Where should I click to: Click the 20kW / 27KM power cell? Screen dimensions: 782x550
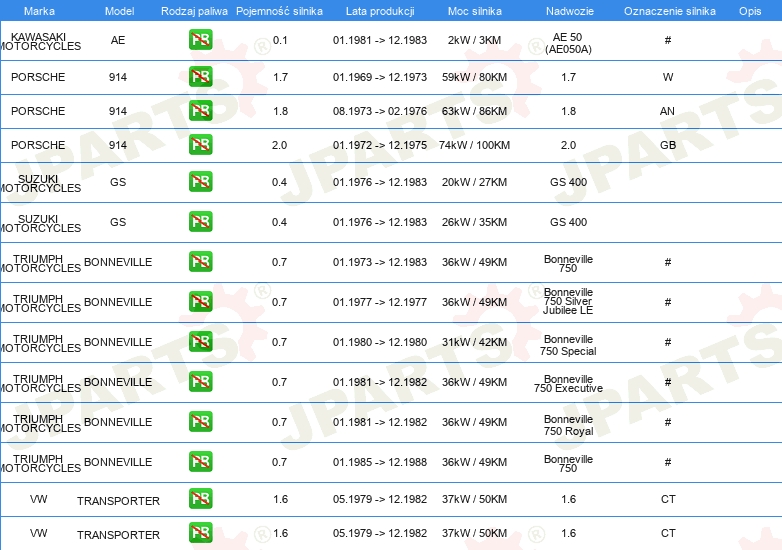click(x=474, y=182)
